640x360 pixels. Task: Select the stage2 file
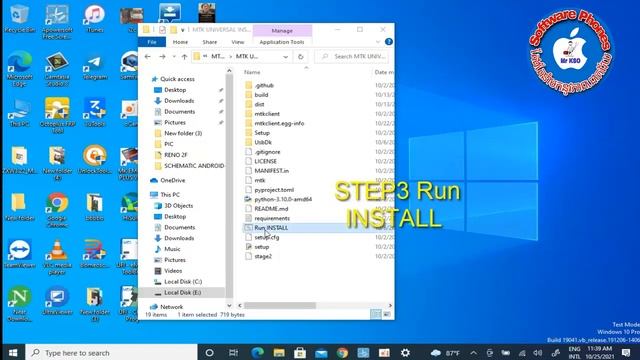[x=263, y=256]
